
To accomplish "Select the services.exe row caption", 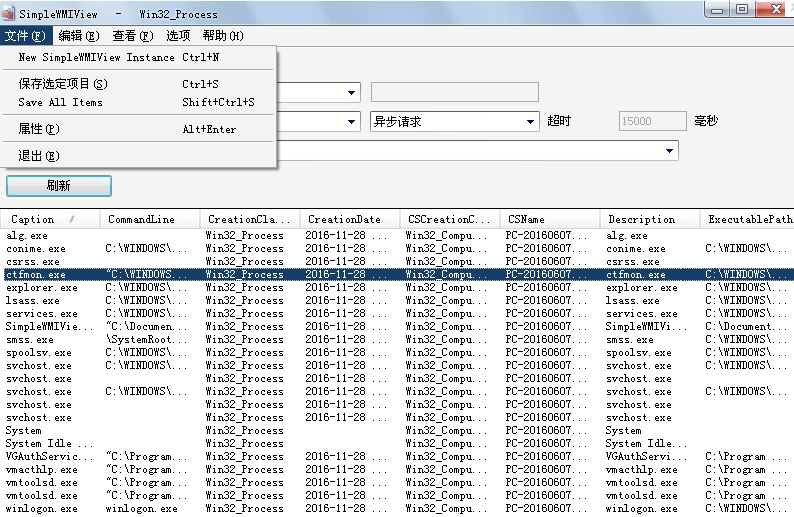I will pos(42,314).
